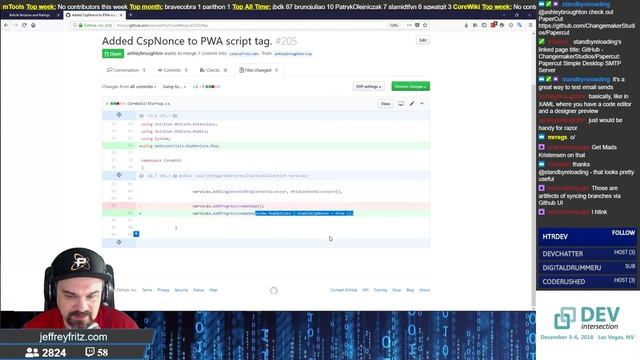Expand the hidden lines below the diff's end
This screenshot has width=640, height=360.
[119, 242]
